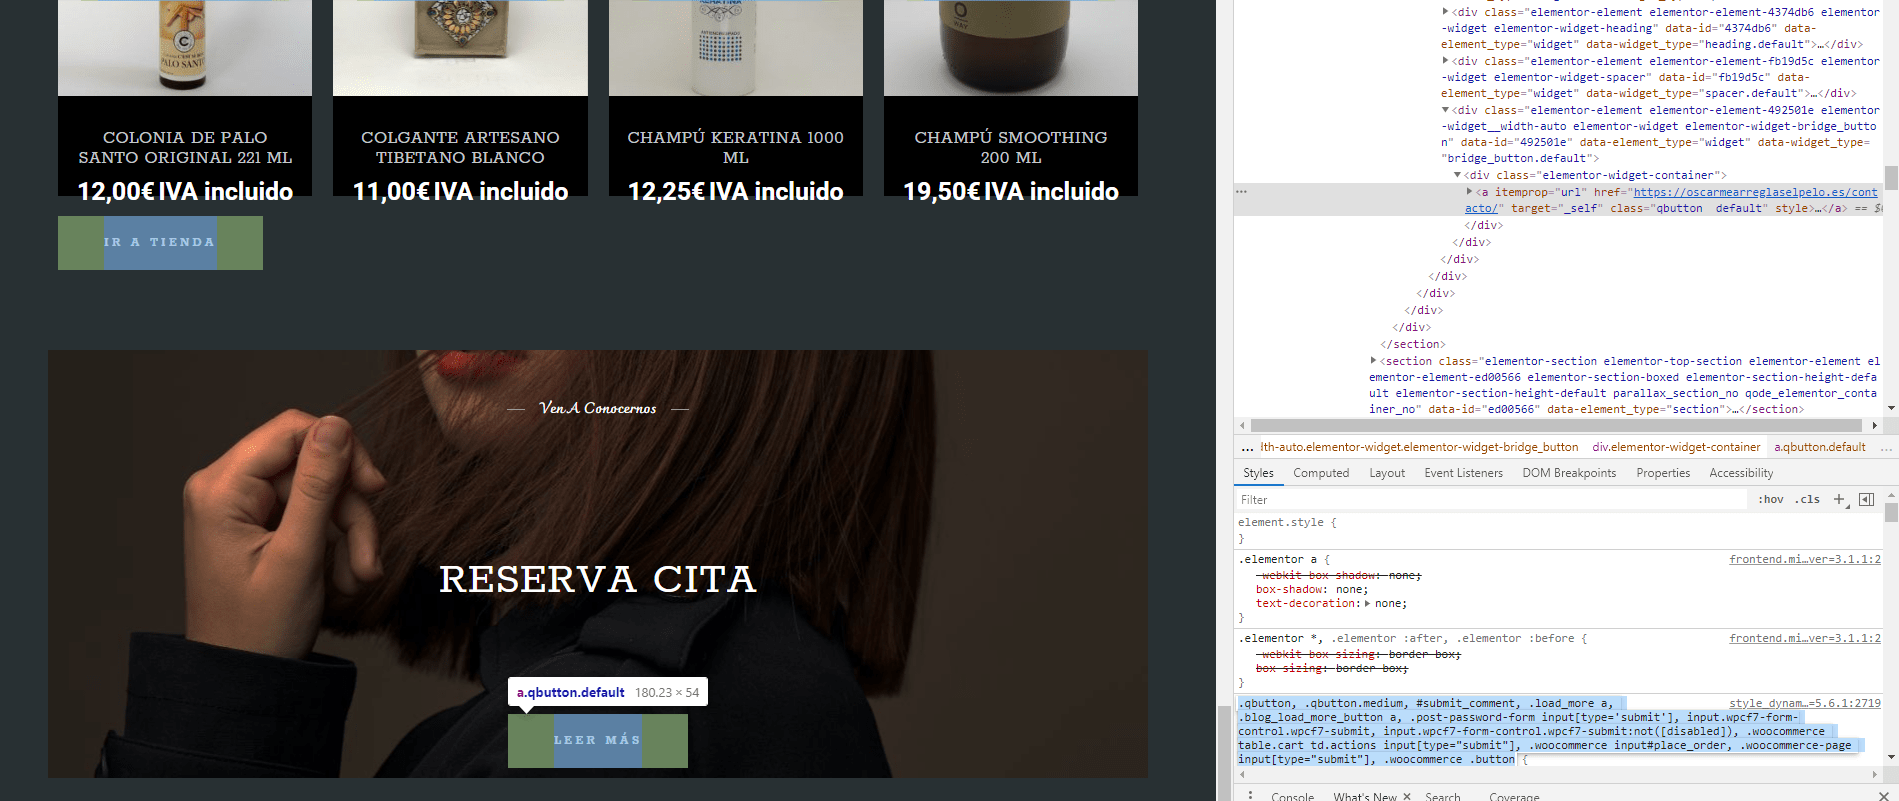
Task: Click the Ven A Conocernos subtitle text
Action: pos(598,408)
